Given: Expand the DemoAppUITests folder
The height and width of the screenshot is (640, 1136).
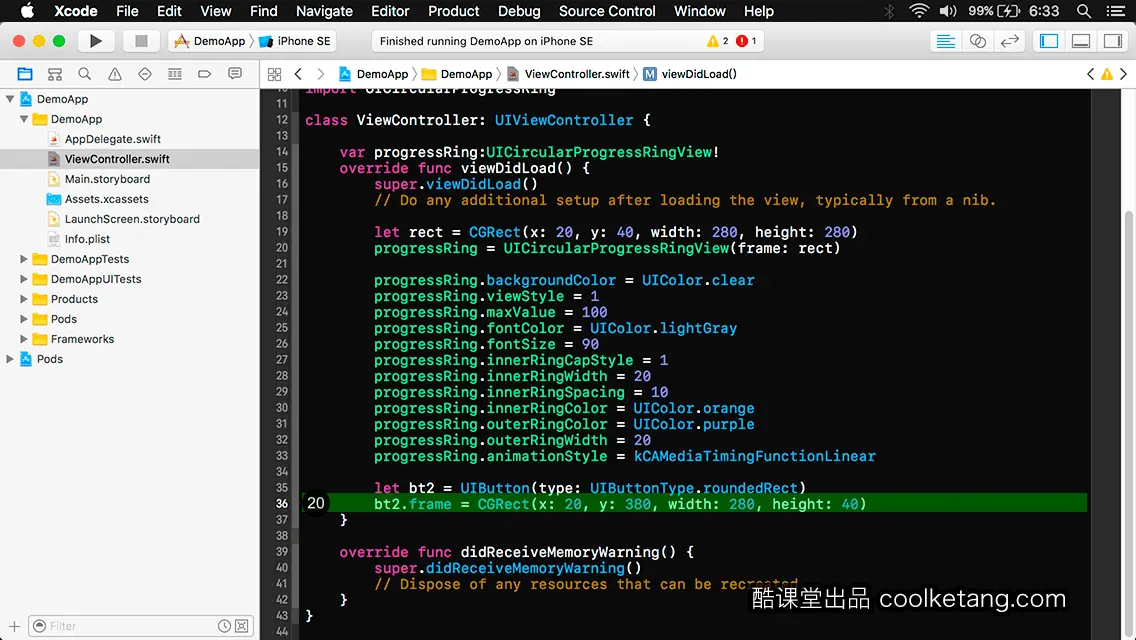Looking at the screenshot, I should point(24,279).
